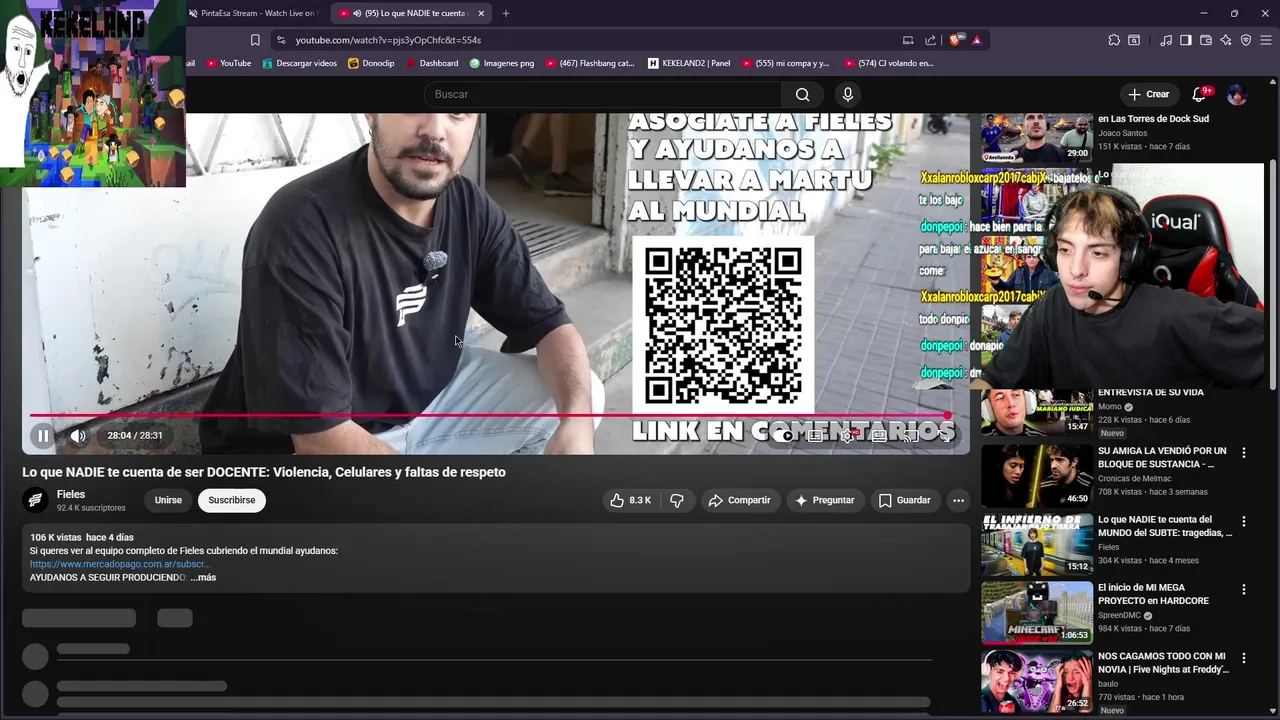Toggle subtitles button in the player
This screenshot has height=720, width=1280.
click(x=816, y=436)
